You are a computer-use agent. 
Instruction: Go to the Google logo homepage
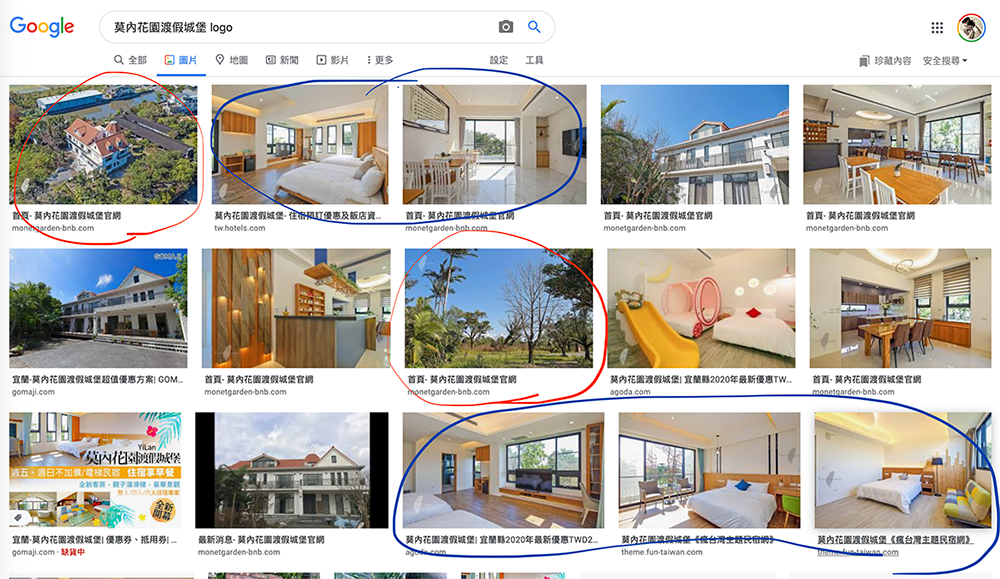tap(42, 27)
